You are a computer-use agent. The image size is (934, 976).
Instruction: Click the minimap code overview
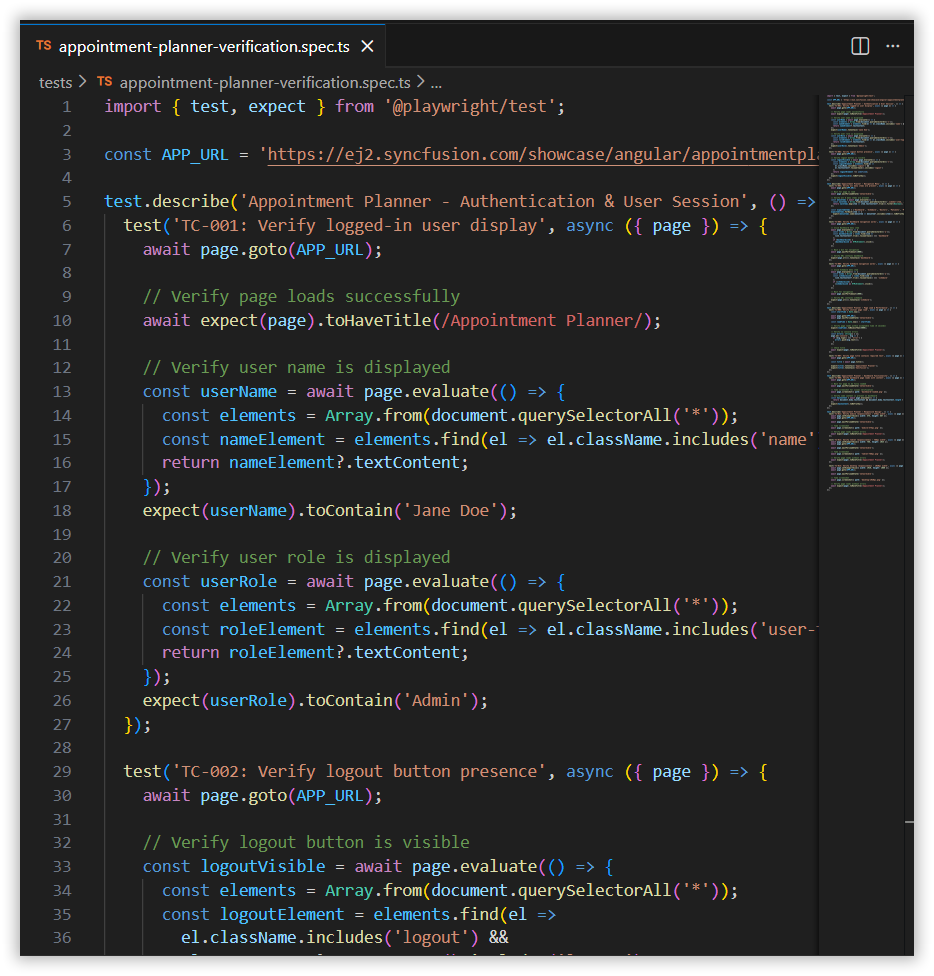click(865, 293)
